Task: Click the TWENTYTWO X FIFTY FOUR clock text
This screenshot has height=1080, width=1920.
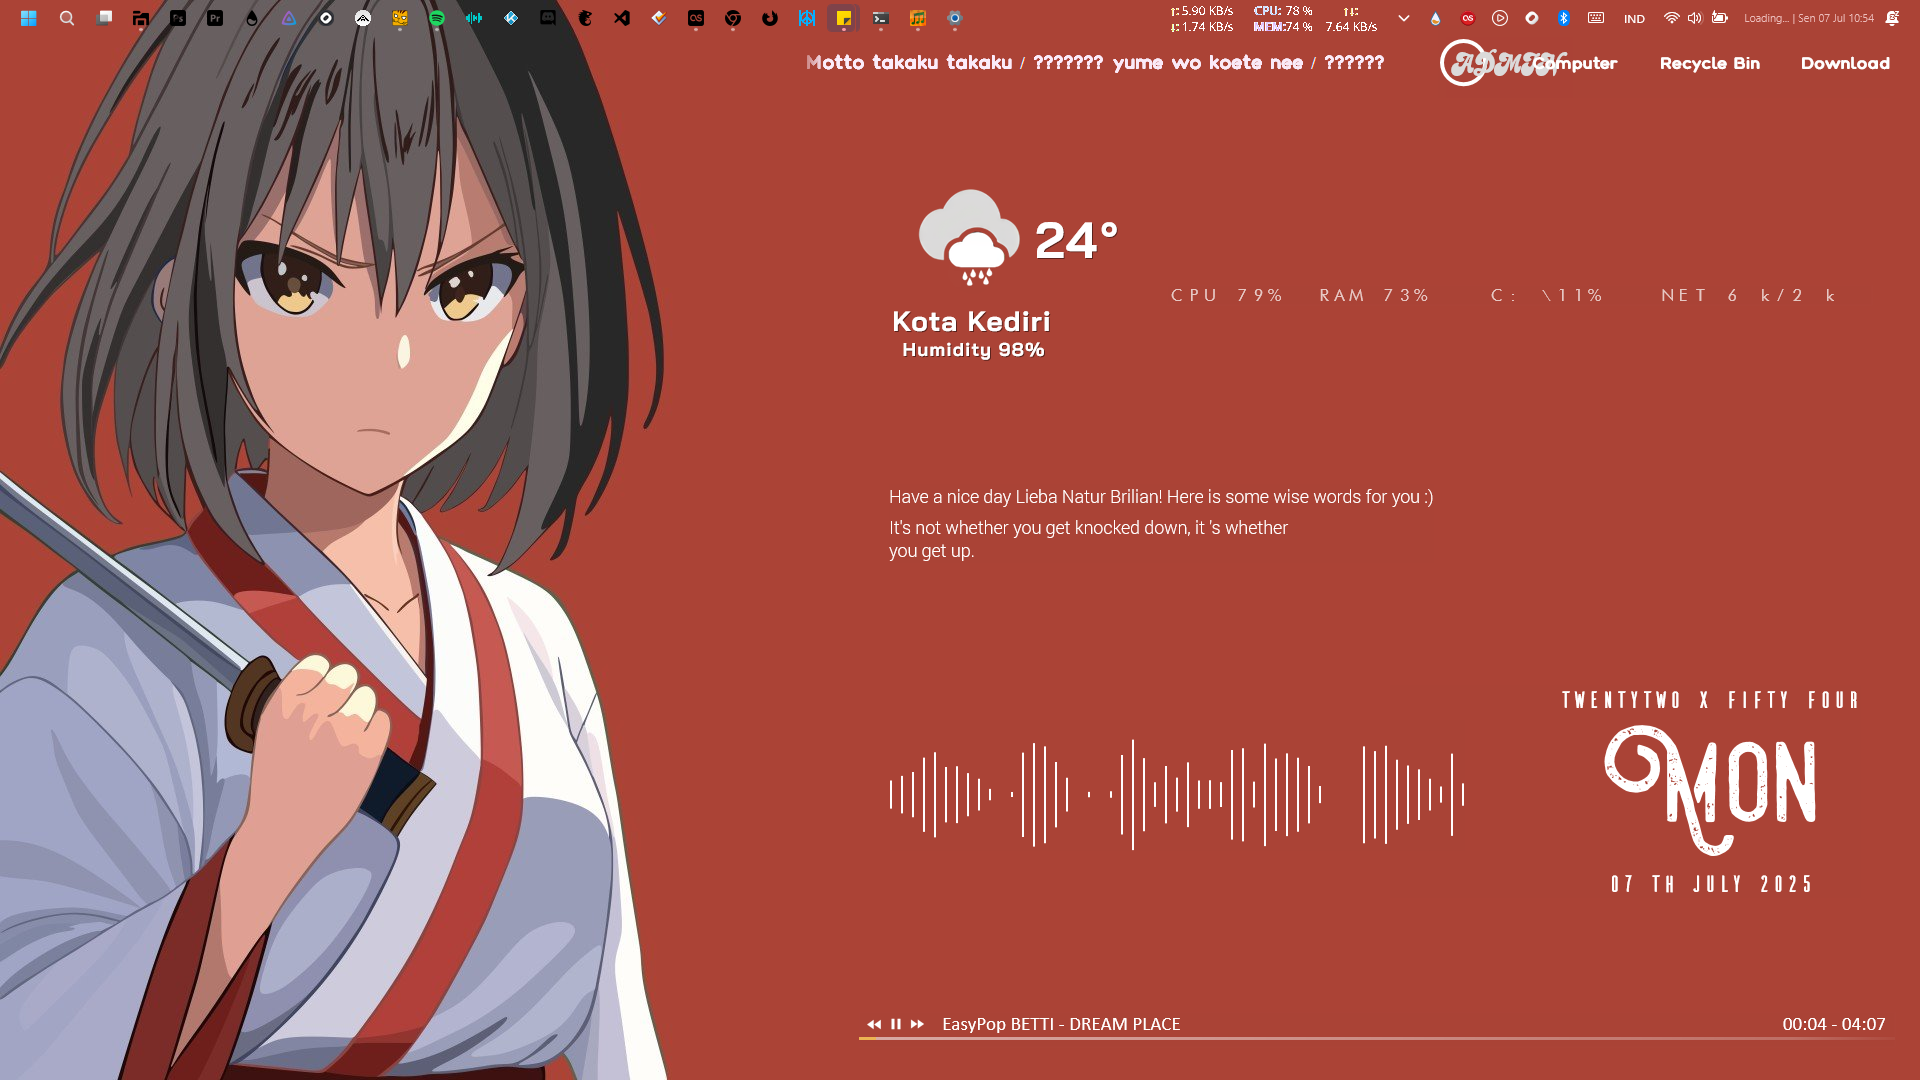Action: tap(1711, 700)
